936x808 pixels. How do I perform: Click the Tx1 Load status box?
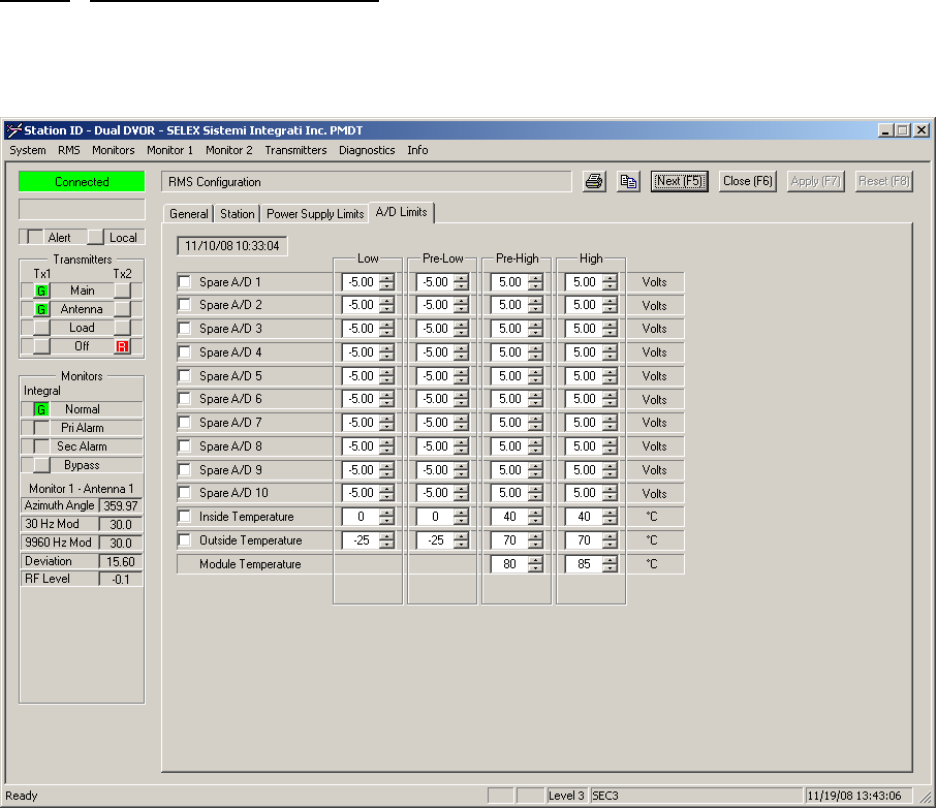click(41, 328)
